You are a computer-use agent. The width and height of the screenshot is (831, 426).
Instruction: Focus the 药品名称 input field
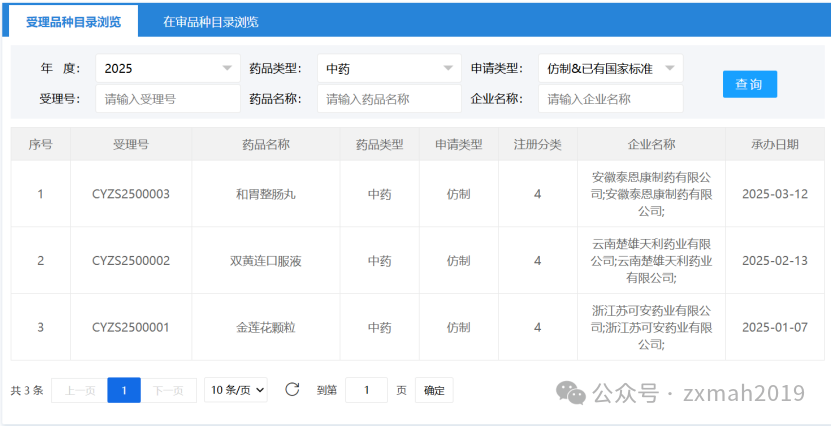(x=390, y=99)
